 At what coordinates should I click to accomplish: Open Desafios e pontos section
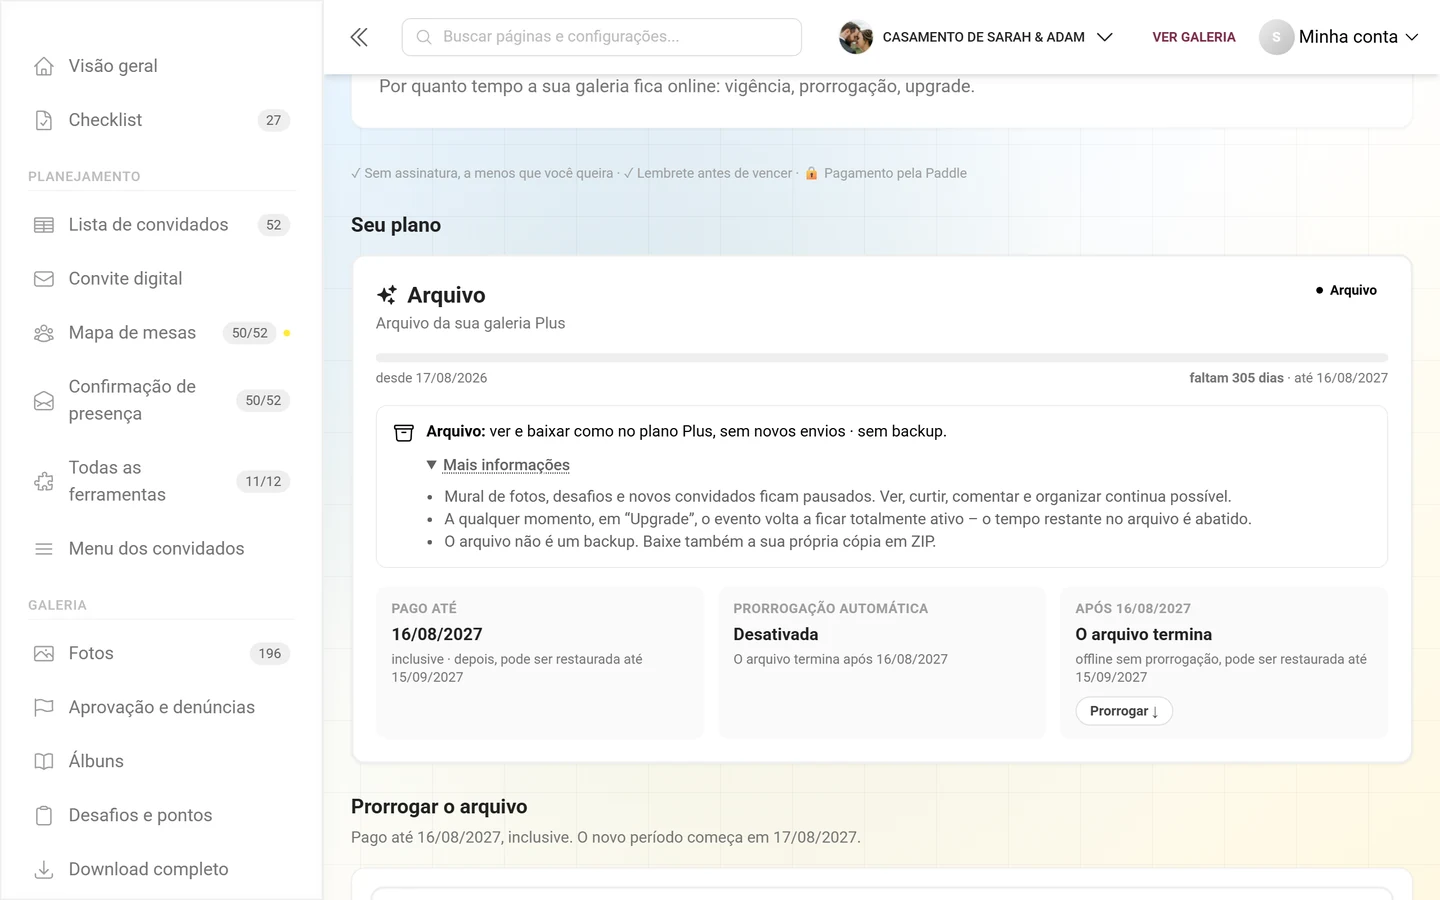click(161, 816)
